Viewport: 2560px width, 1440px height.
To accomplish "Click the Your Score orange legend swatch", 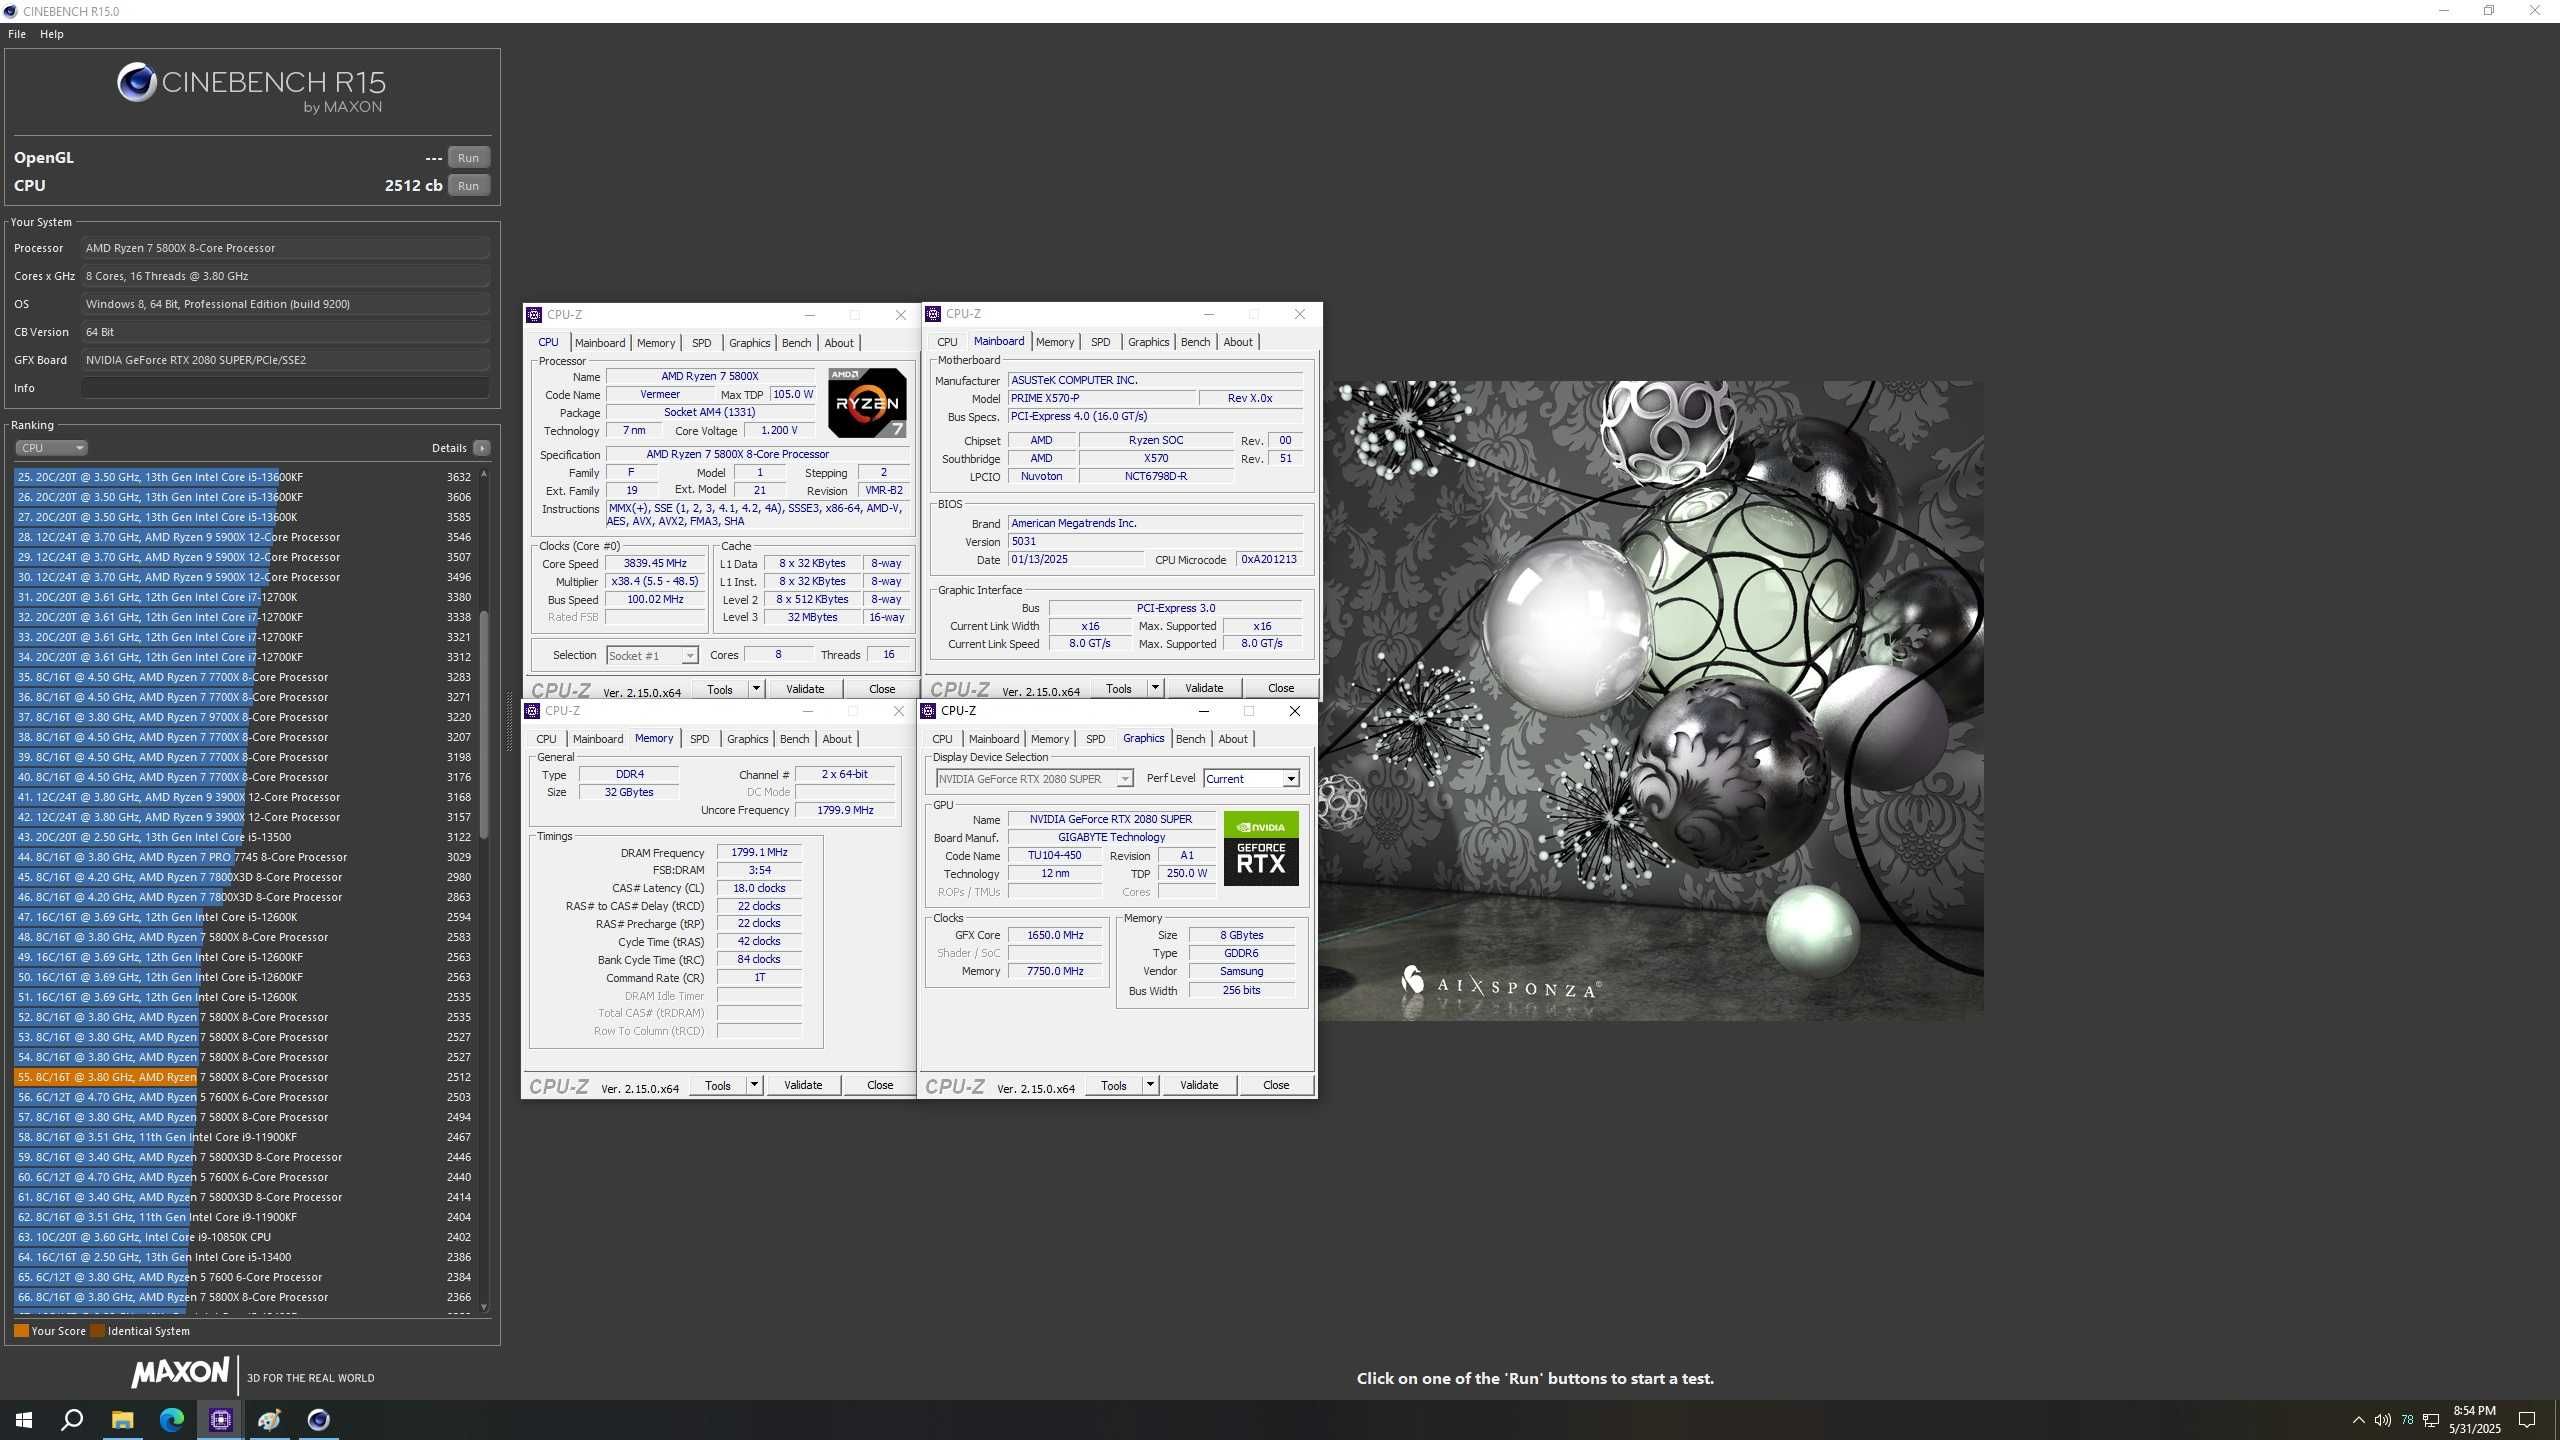I will pyautogui.click(x=21, y=1331).
